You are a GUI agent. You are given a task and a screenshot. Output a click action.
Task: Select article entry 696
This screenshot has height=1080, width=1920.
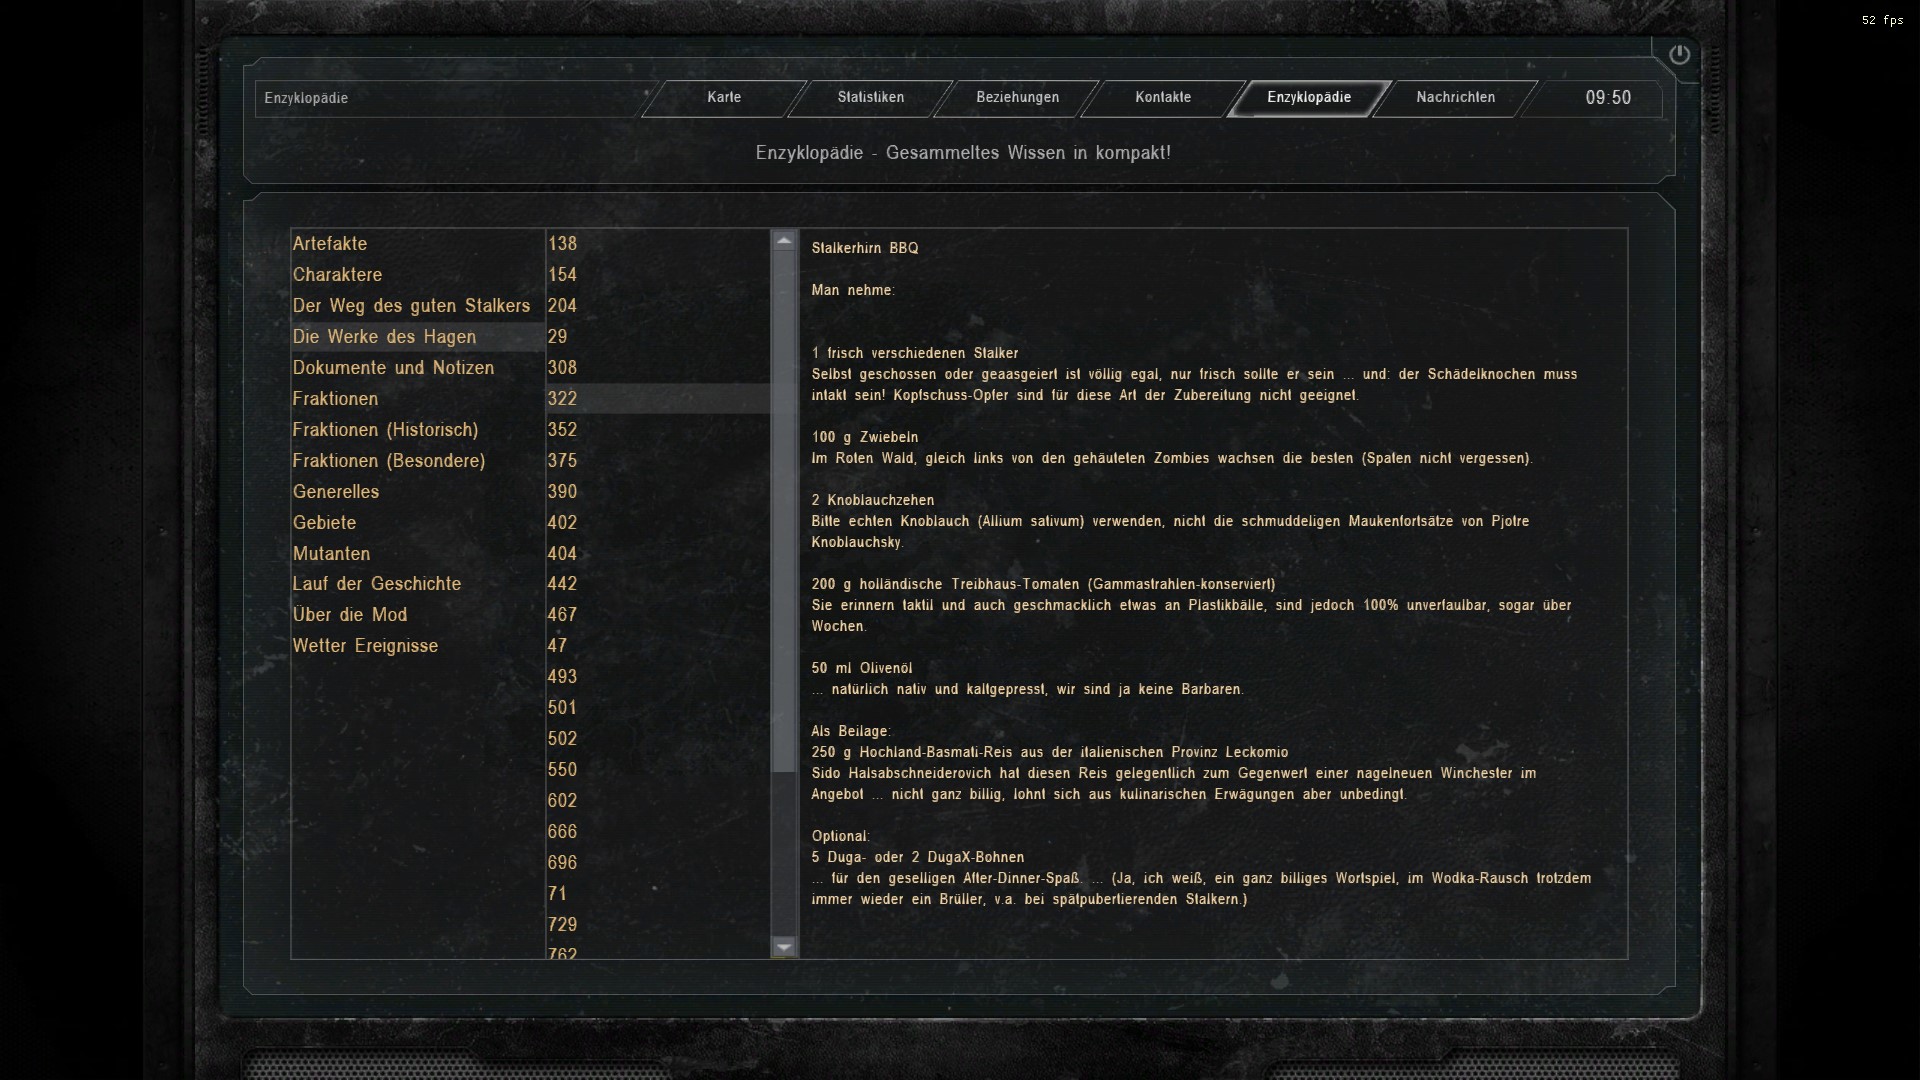(x=562, y=863)
